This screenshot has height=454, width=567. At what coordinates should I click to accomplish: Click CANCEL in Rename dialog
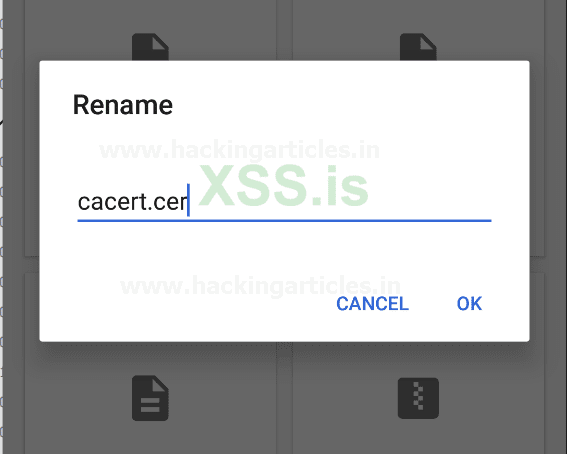point(372,303)
